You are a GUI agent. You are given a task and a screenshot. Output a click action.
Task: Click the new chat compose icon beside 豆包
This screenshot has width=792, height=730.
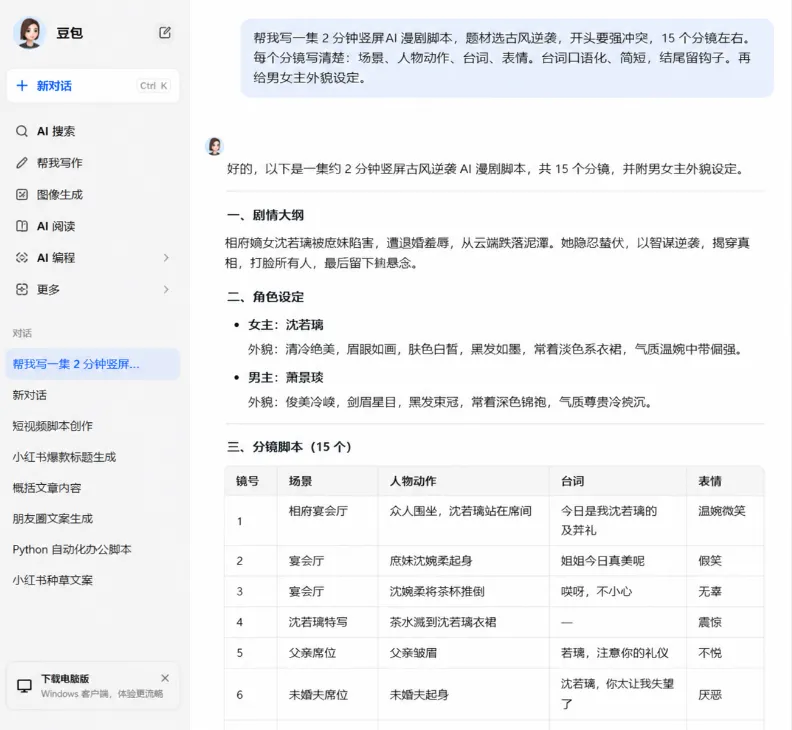[165, 33]
